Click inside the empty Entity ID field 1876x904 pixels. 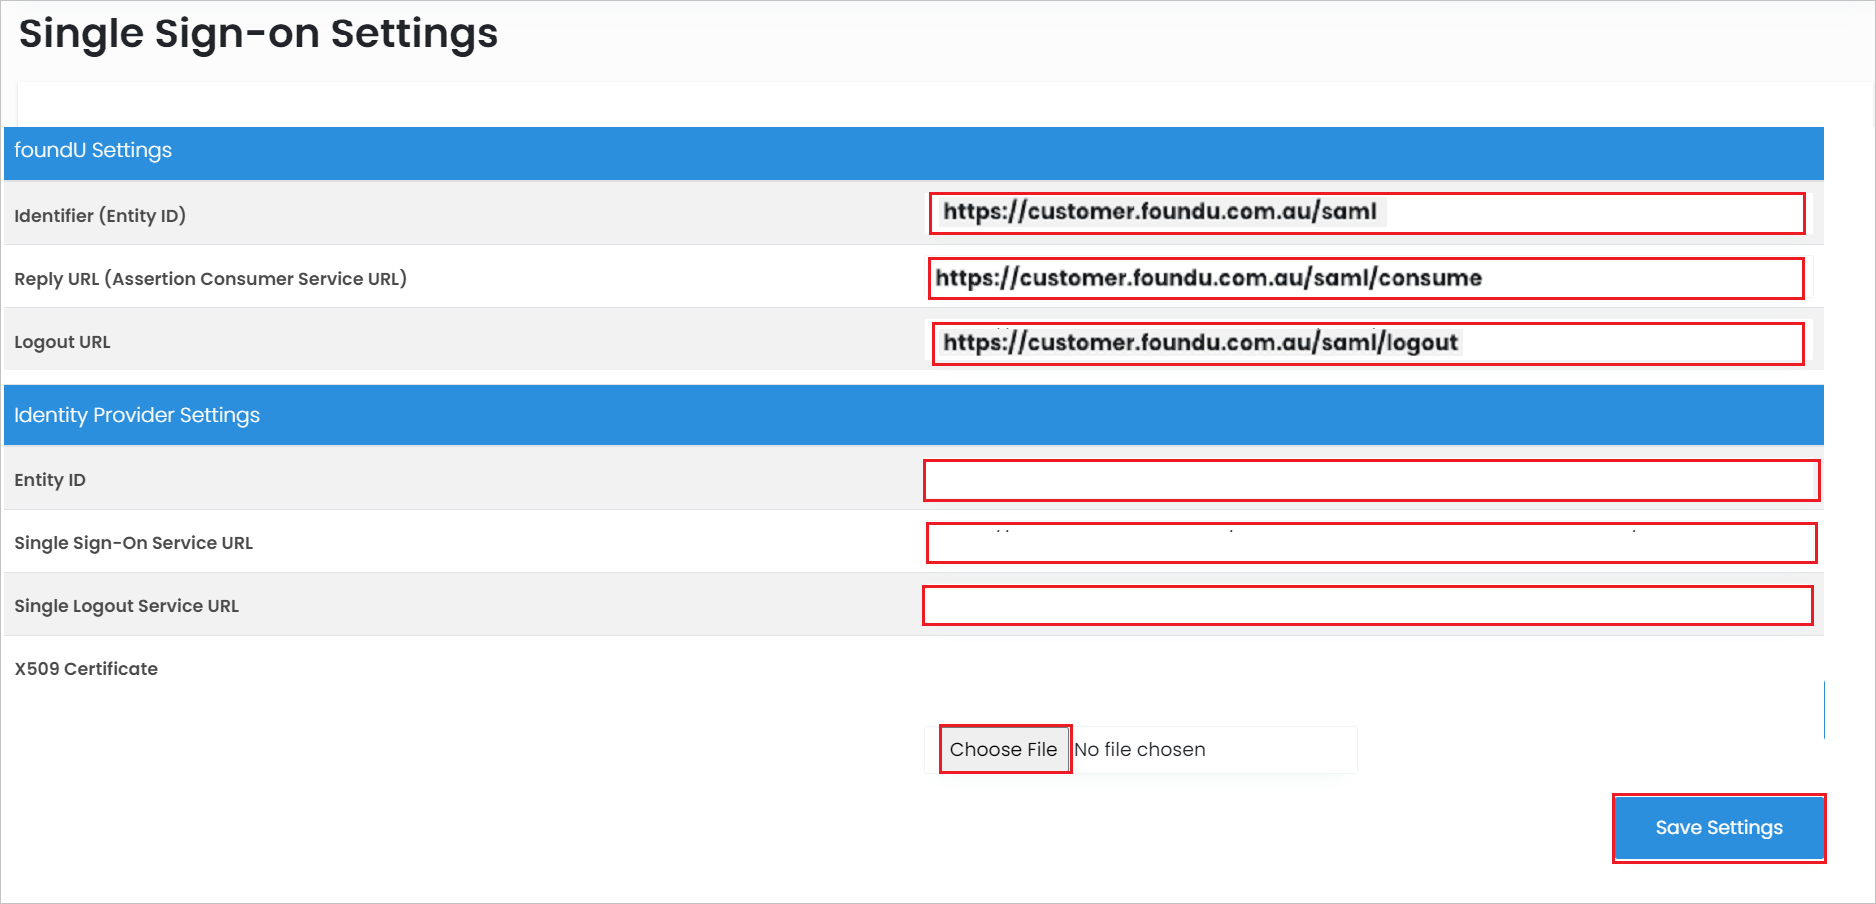1370,480
